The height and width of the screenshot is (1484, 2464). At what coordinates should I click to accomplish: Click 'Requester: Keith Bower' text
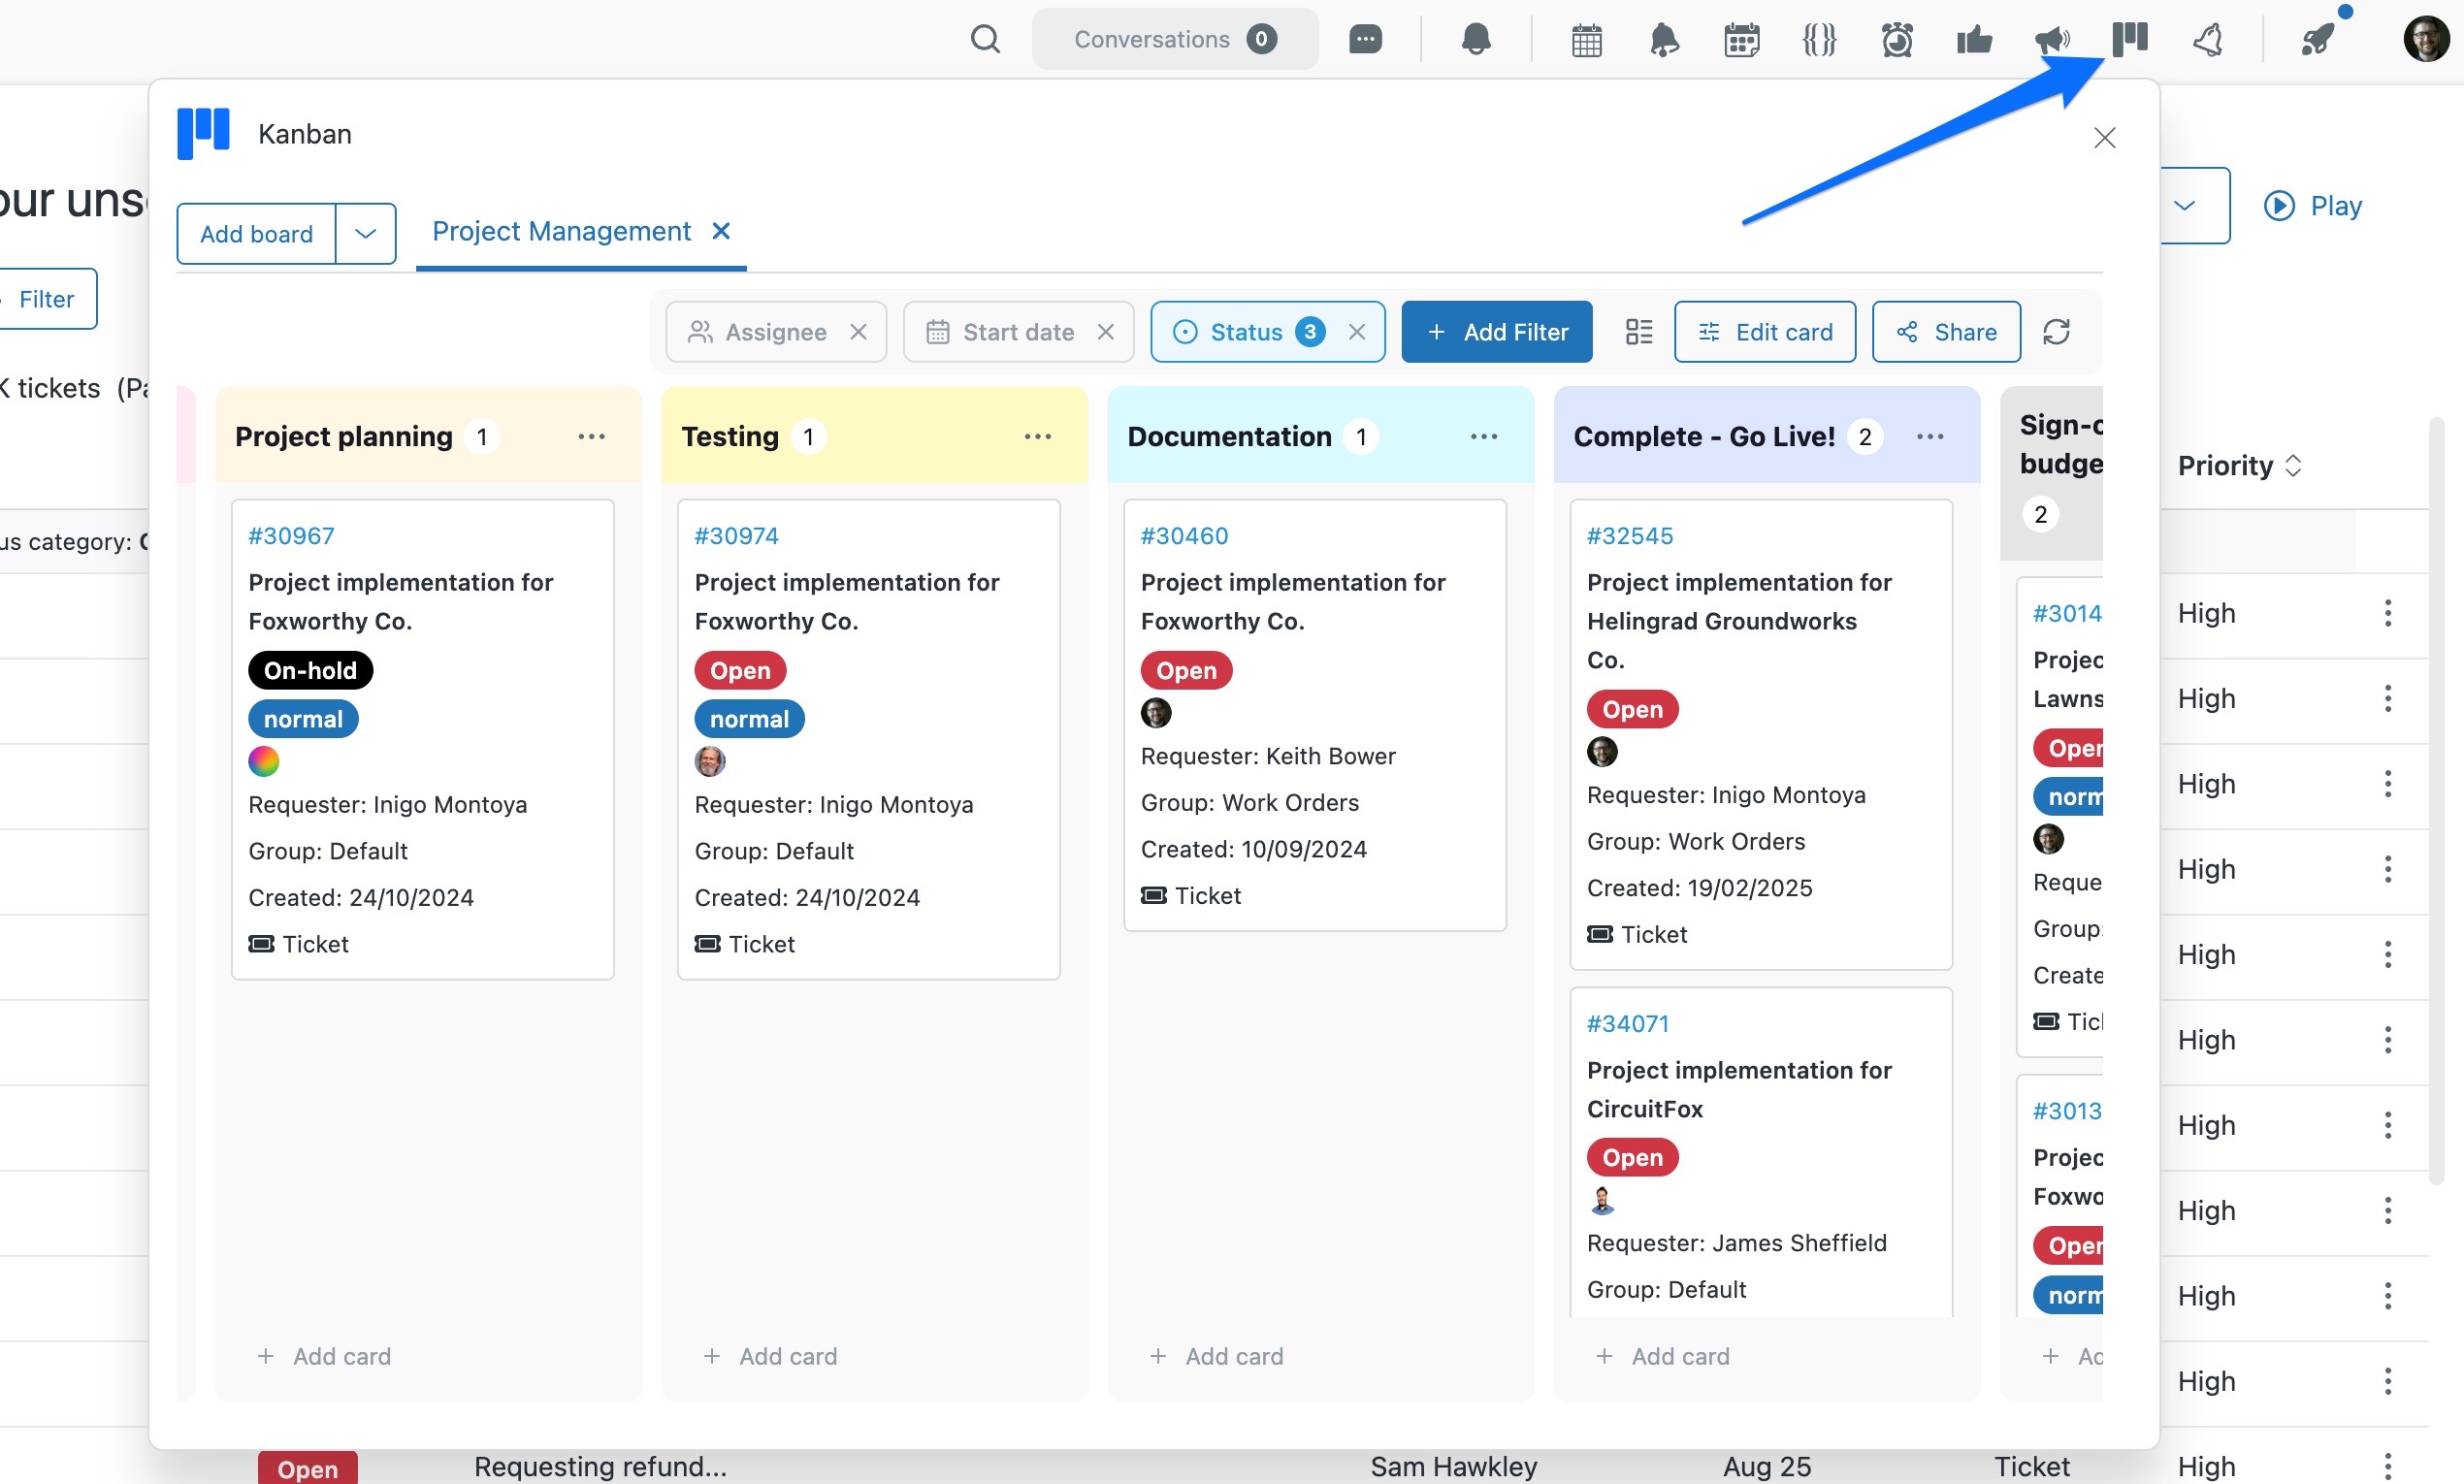coord(1268,757)
